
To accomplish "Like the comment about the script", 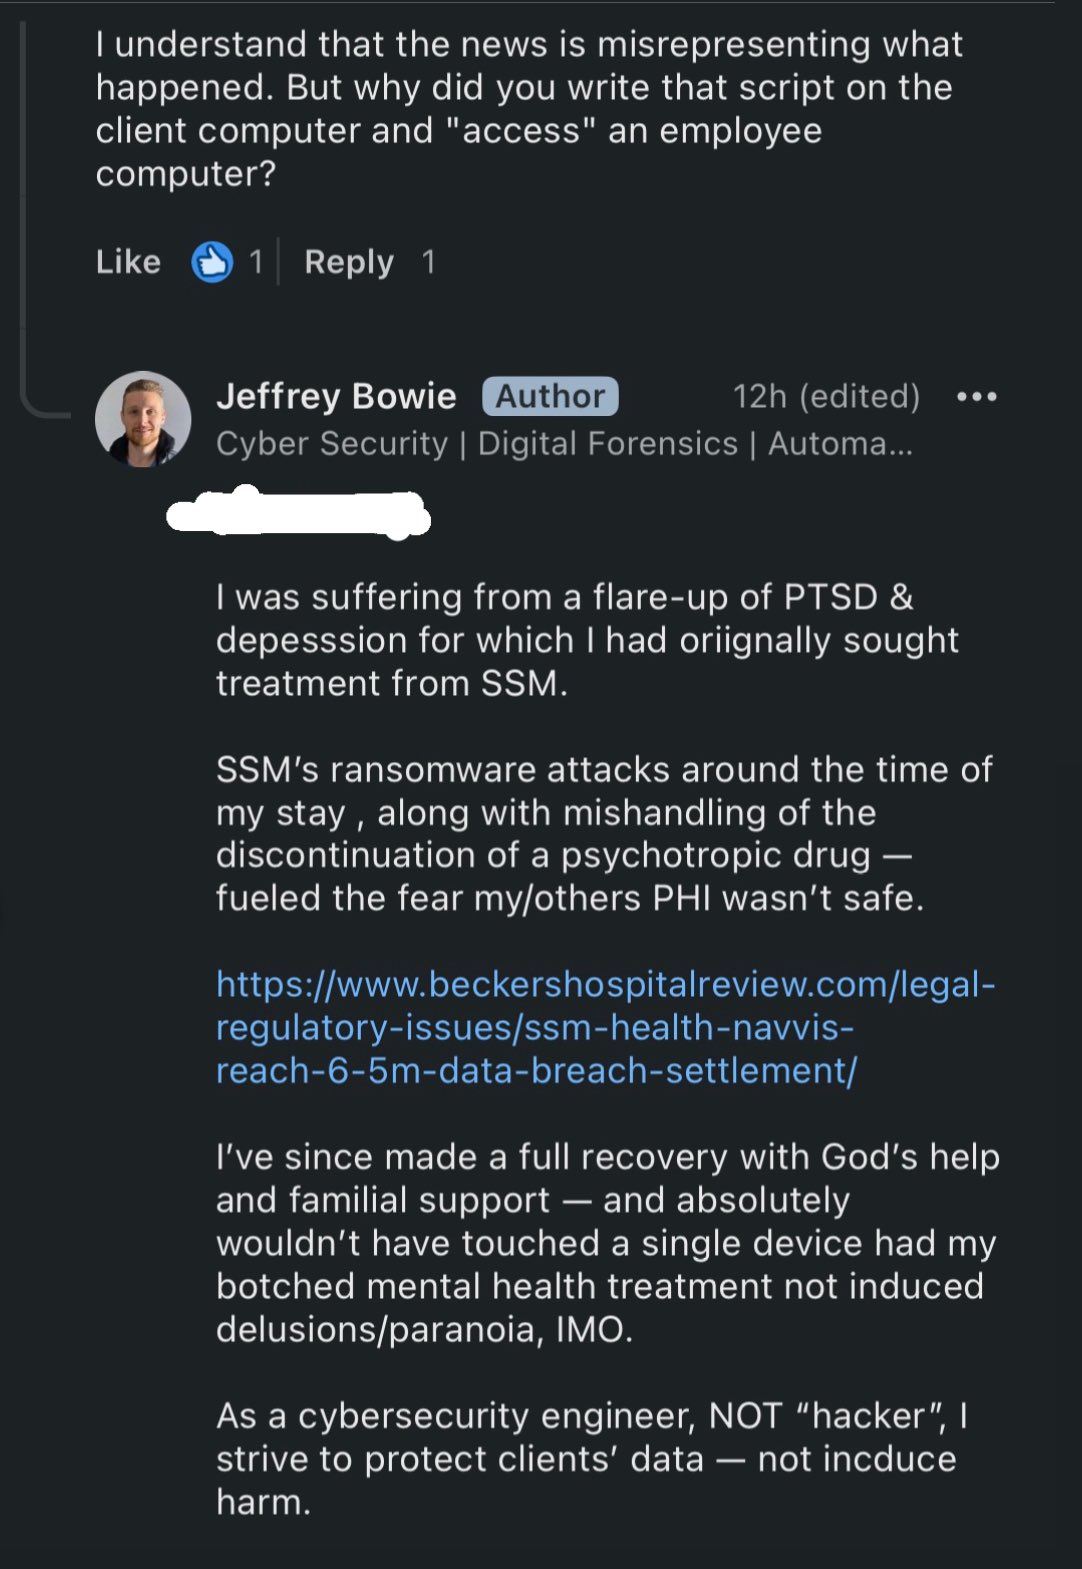I will [128, 262].
